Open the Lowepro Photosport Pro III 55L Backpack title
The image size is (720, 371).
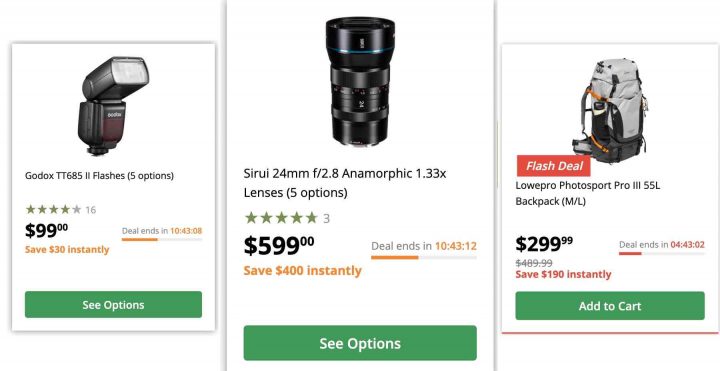pos(587,193)
